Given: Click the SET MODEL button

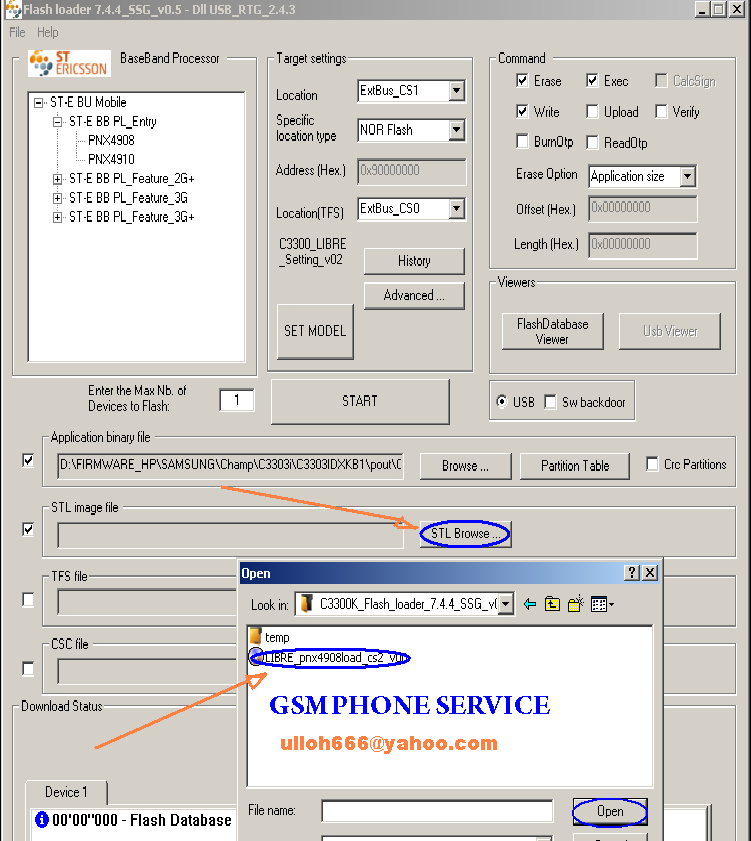Looking at the screenshot, I should (315, 331).
